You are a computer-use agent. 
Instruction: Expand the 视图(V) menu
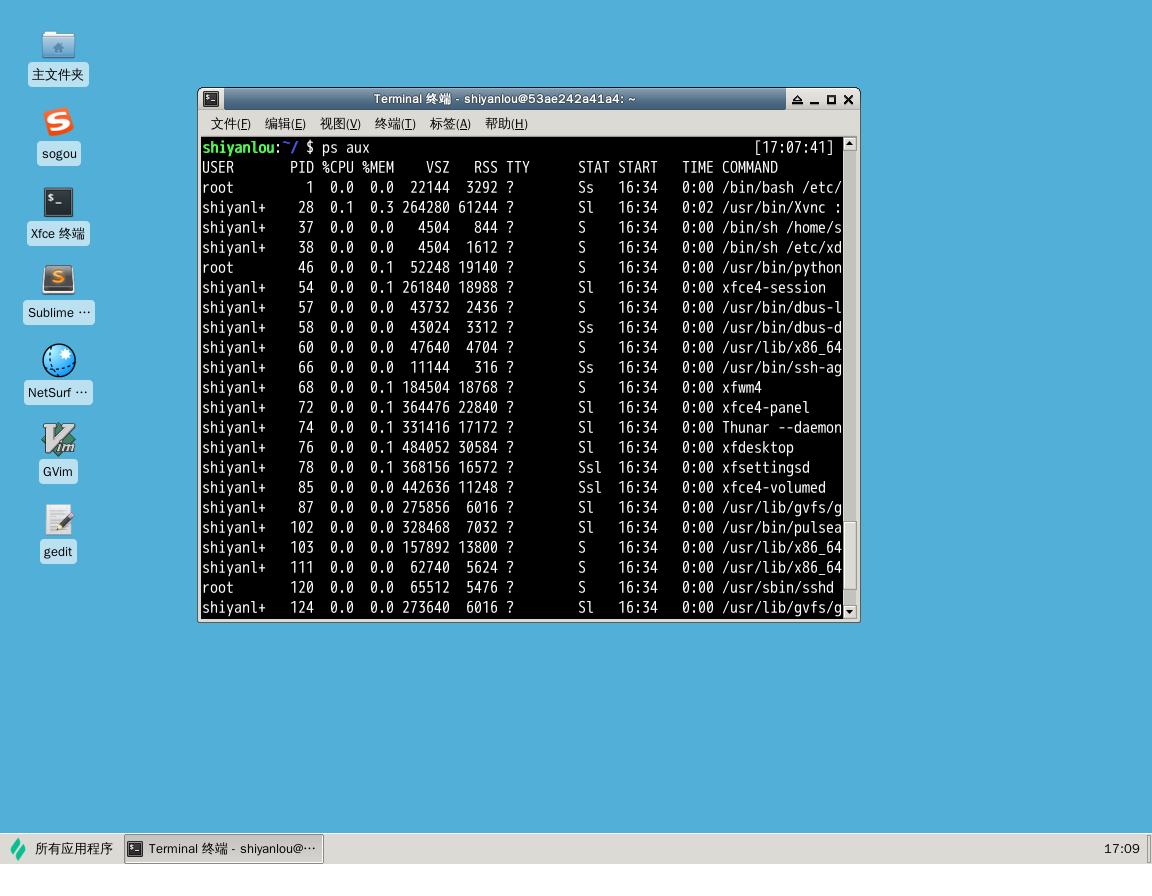[340, 124]
